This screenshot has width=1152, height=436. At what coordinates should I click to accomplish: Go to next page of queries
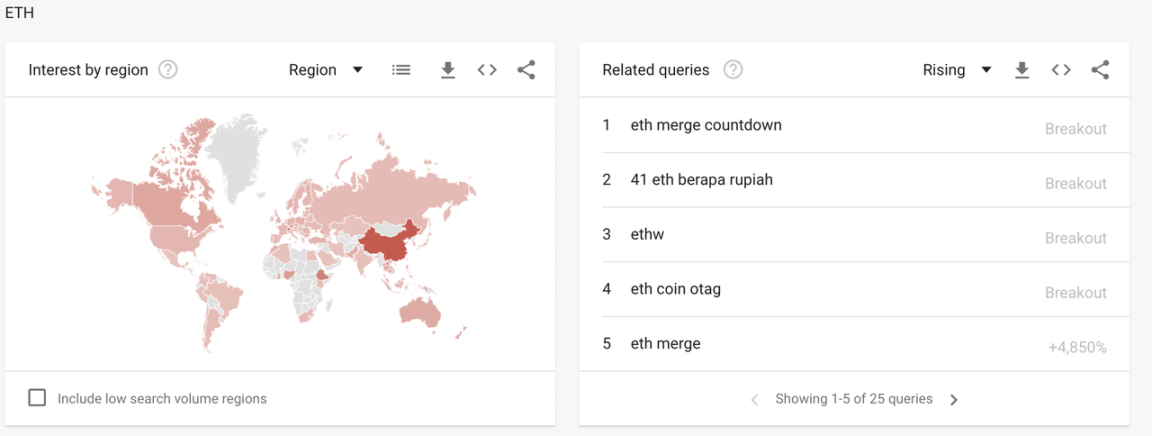(954, 400)
